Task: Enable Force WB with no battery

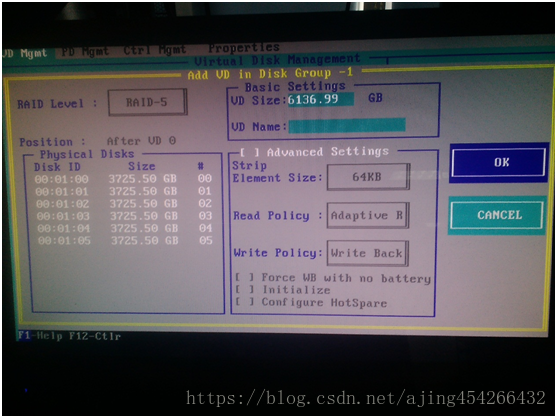Action: click(x=245, y=277)
